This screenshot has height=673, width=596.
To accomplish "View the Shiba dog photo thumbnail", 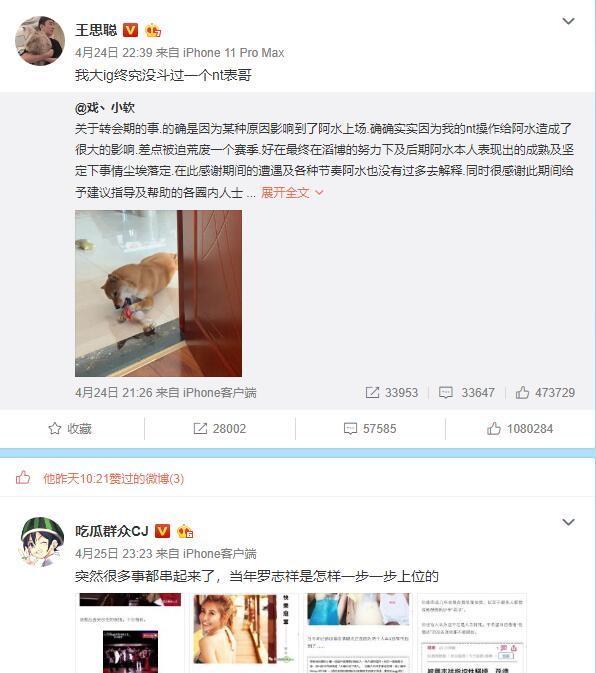I will 158,293.
